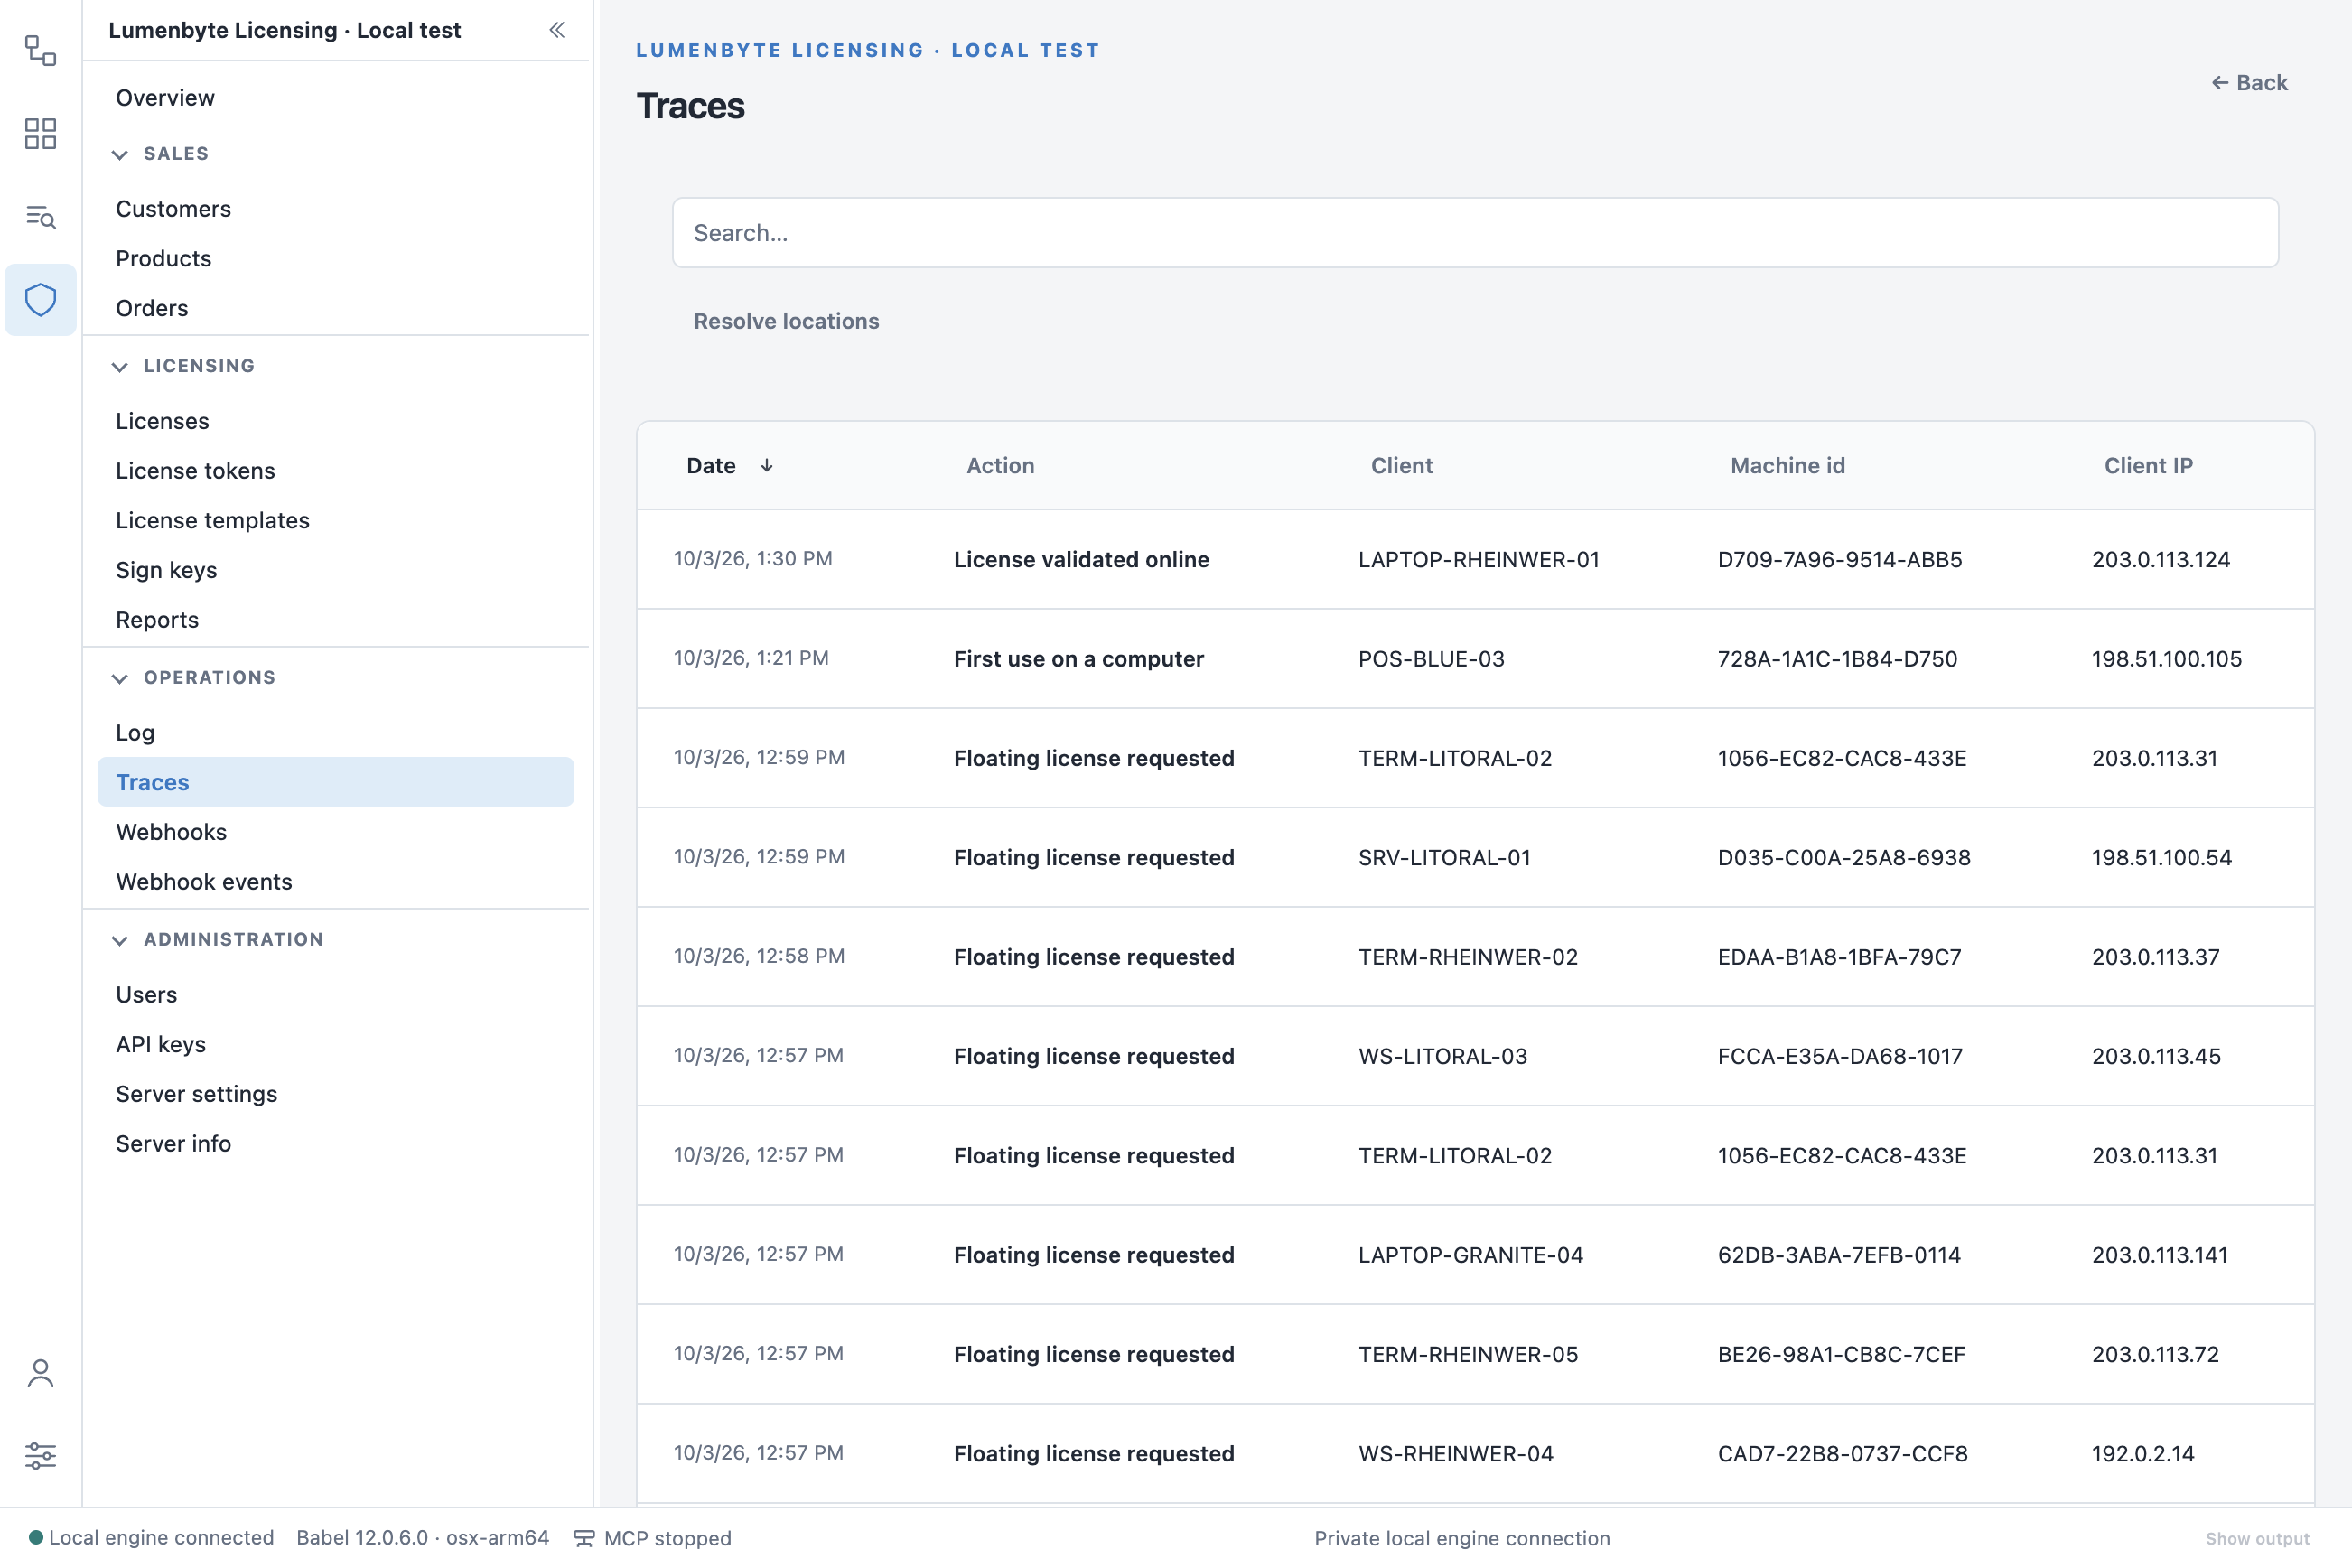Click the MCP stopped status icon
This screenshot has height=1568, width=2352.
click(x=584, y=1538)
